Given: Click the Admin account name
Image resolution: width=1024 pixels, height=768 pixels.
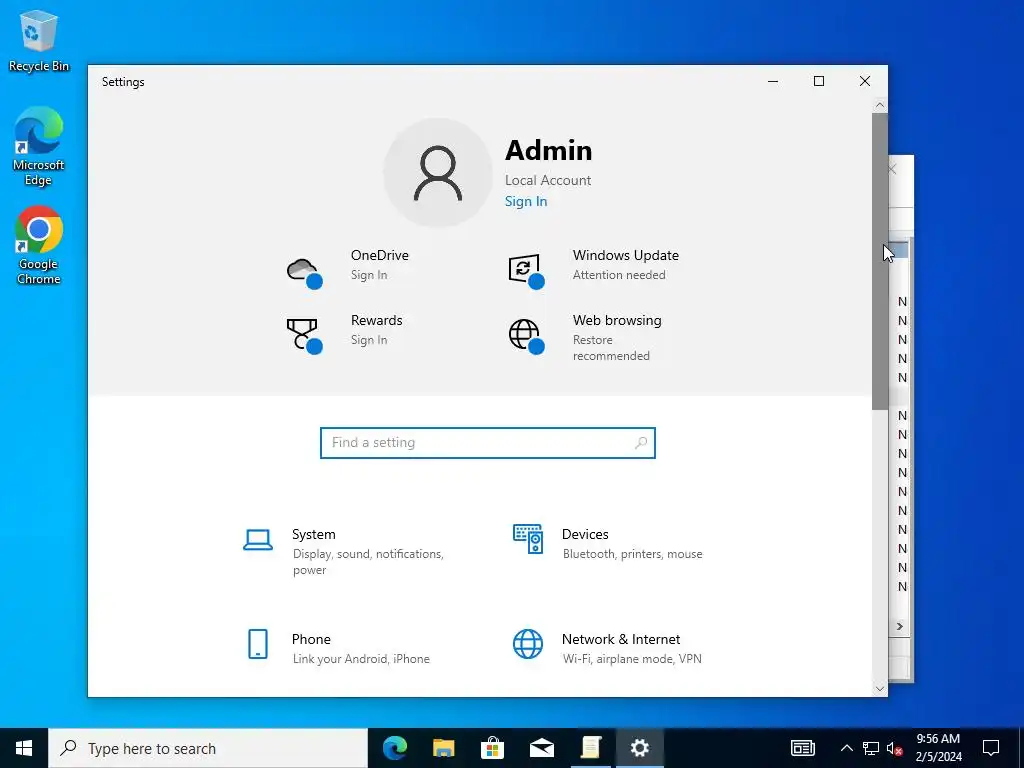Looking at the screenshot, I should point(549,150).
